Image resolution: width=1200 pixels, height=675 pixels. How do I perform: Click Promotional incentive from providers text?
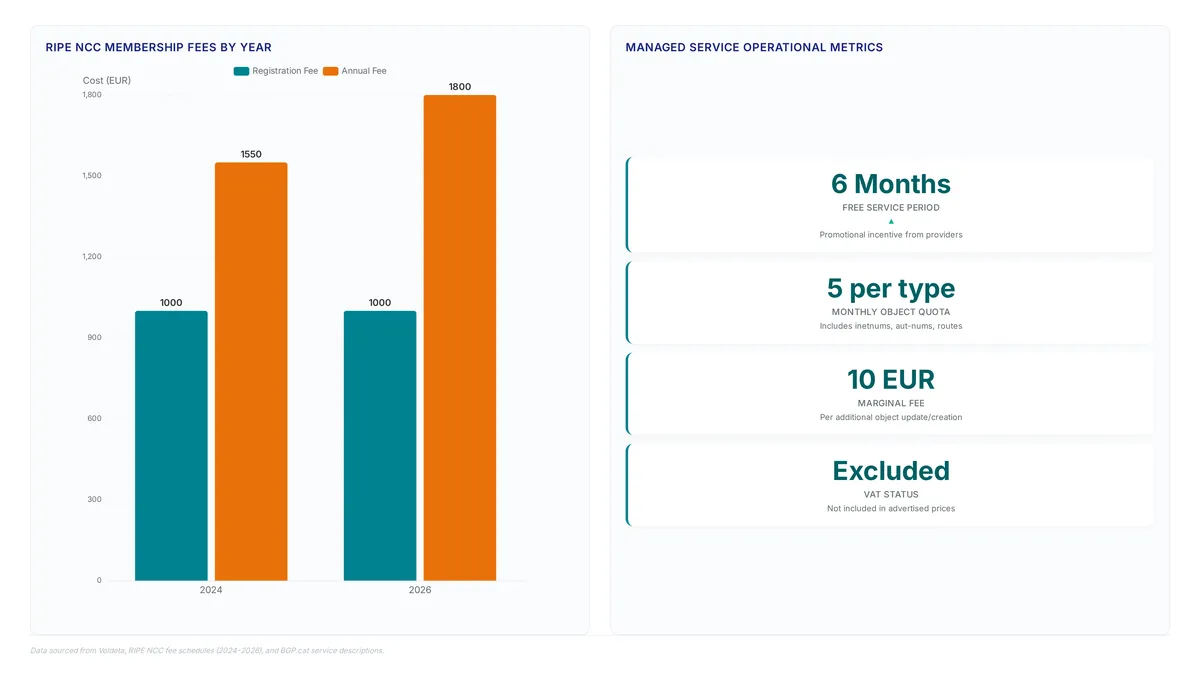pos(891,235)
